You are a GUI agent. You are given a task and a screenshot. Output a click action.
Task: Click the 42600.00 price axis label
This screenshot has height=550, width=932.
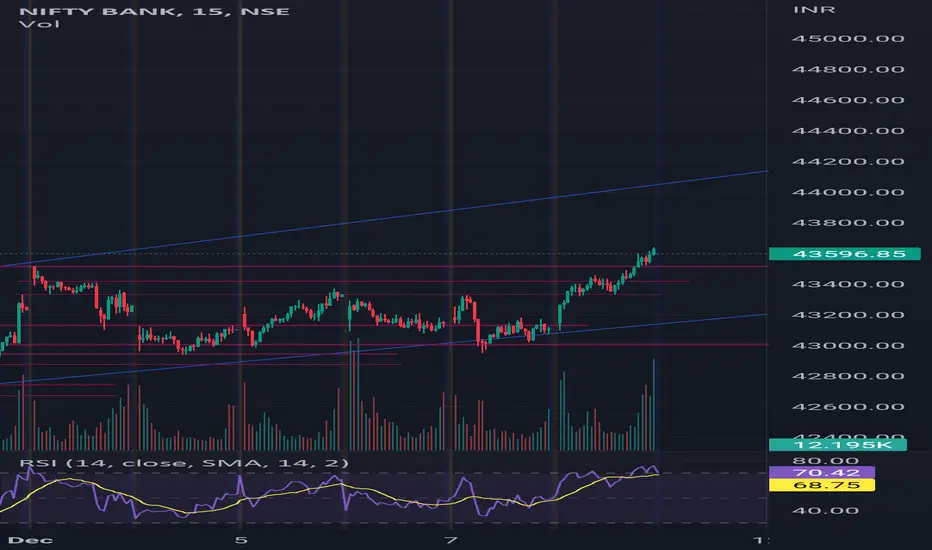(x=848, y=407)
